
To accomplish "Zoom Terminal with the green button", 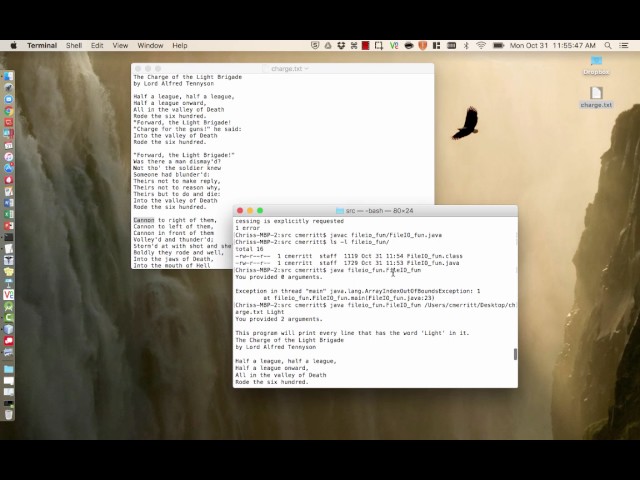I will tap(260, 211).
